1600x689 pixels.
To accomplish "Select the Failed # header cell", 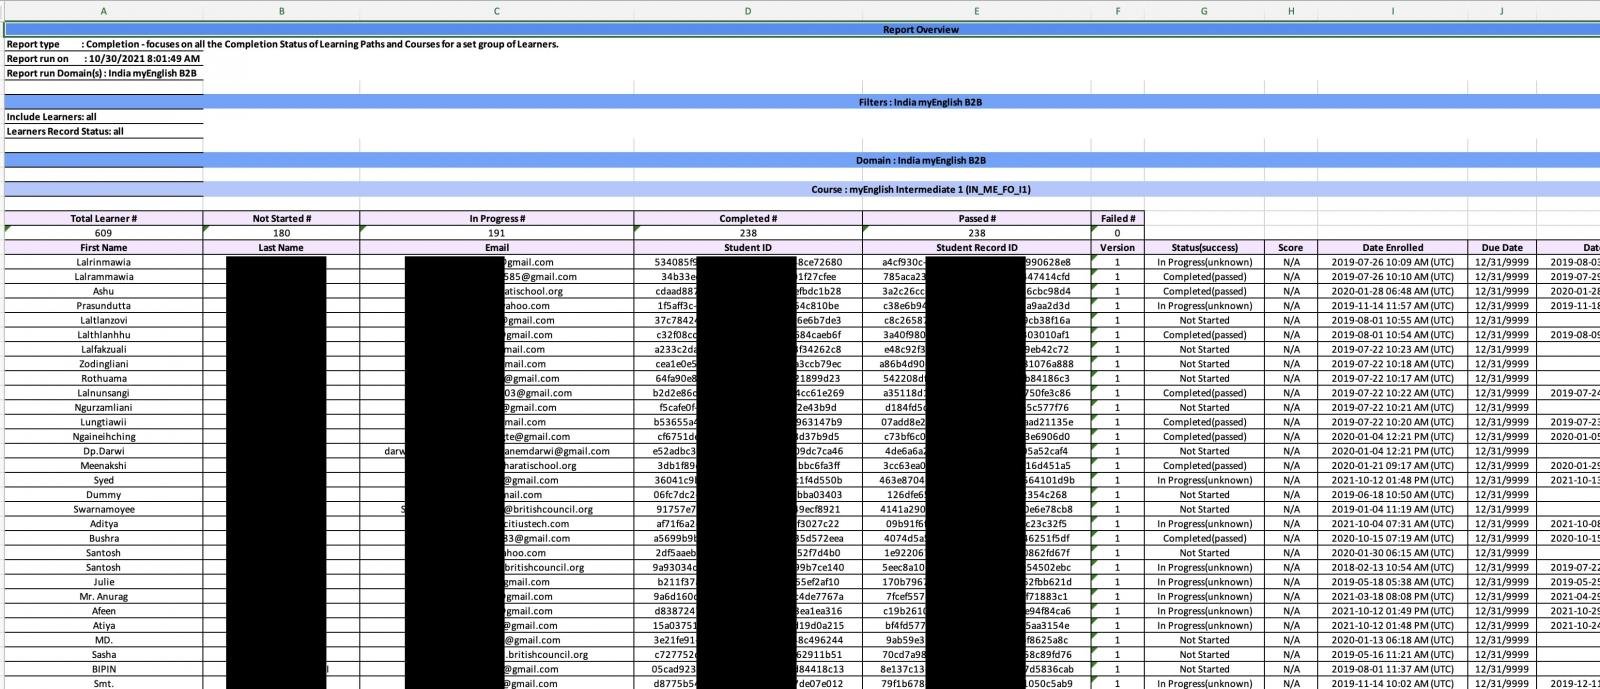I will pyautogui.click(x=1117, y=218).
